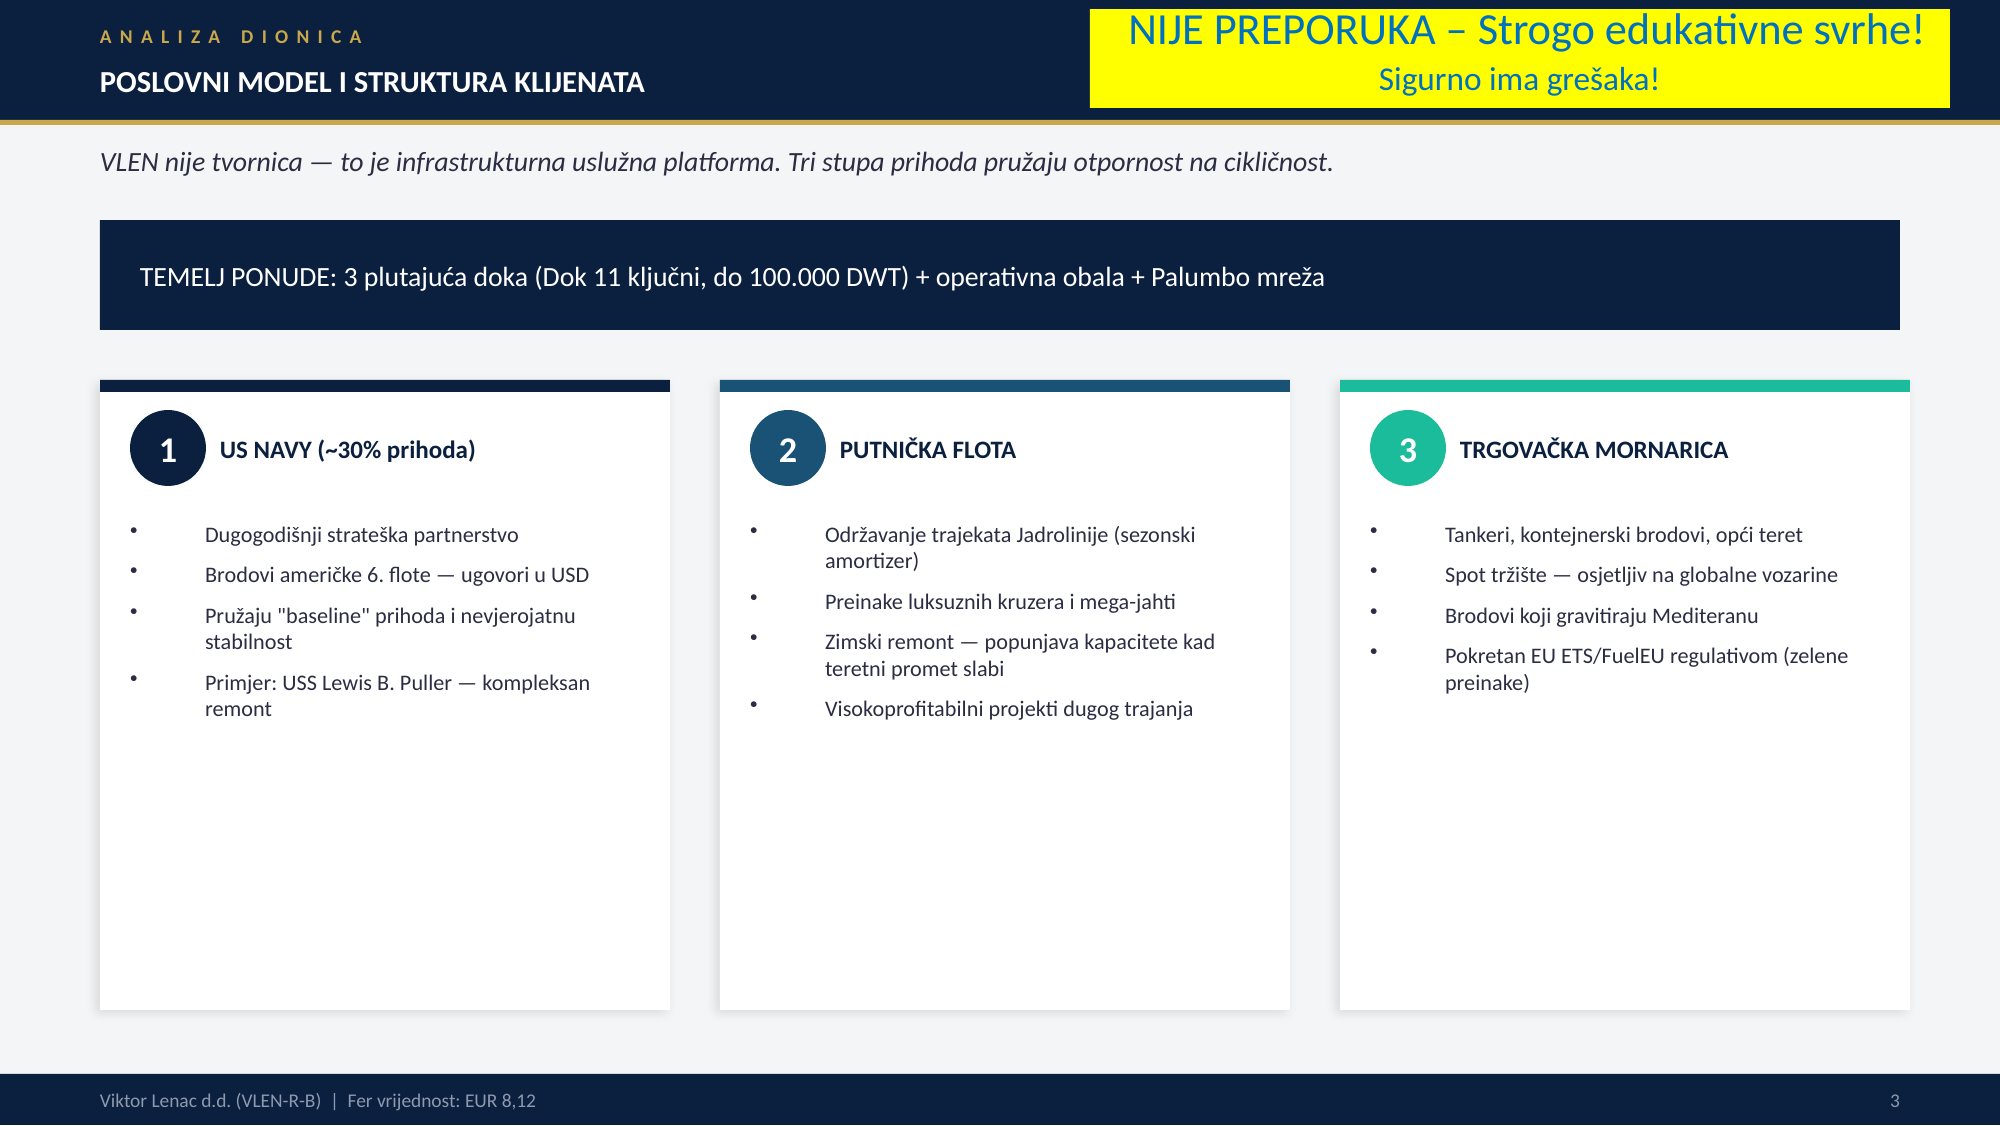This screenshot has height=1126, width=2000.
Task: Click the Tankeri, kontejnerski brodovi bullet
Action: click(1623, 535)
